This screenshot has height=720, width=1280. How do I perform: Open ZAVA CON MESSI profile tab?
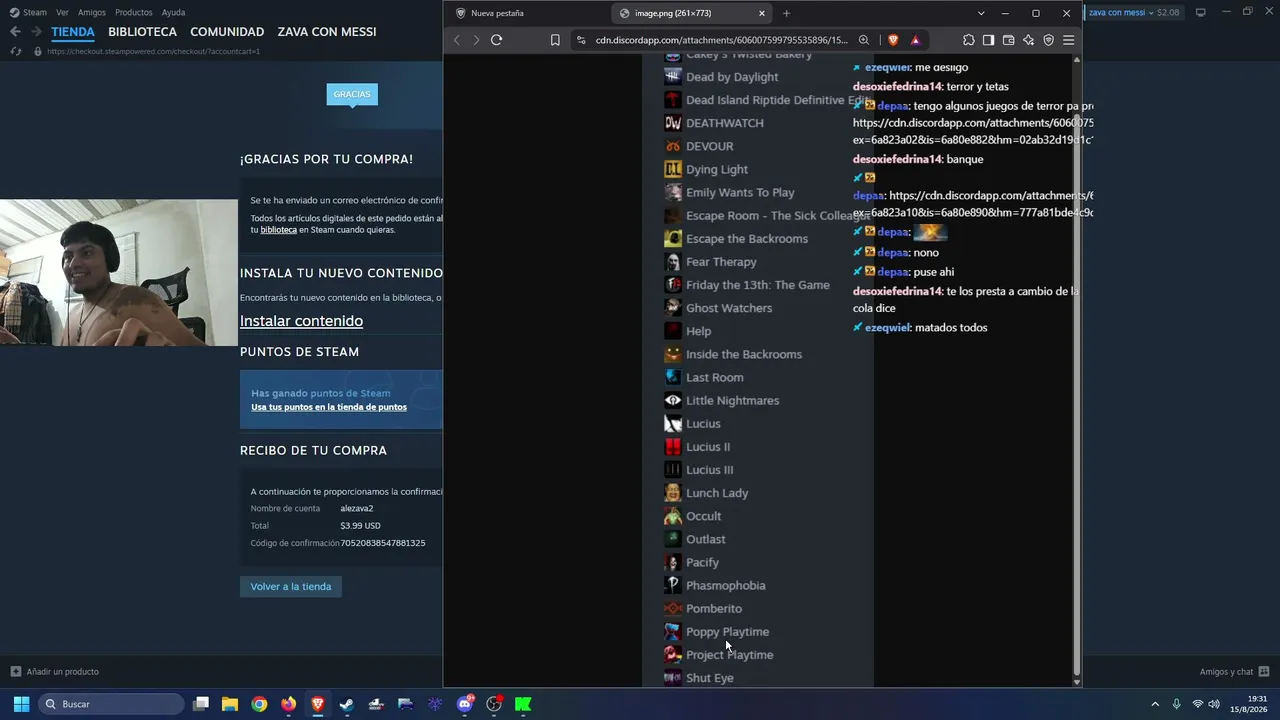coord(327,32)
